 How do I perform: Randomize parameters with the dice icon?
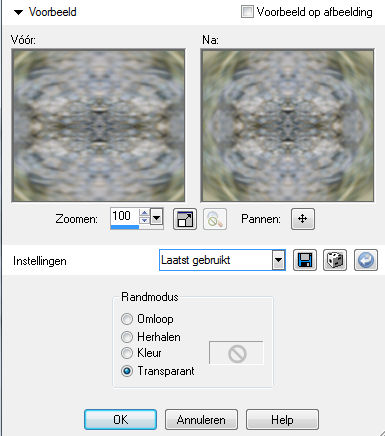click(x=335, y=260)
